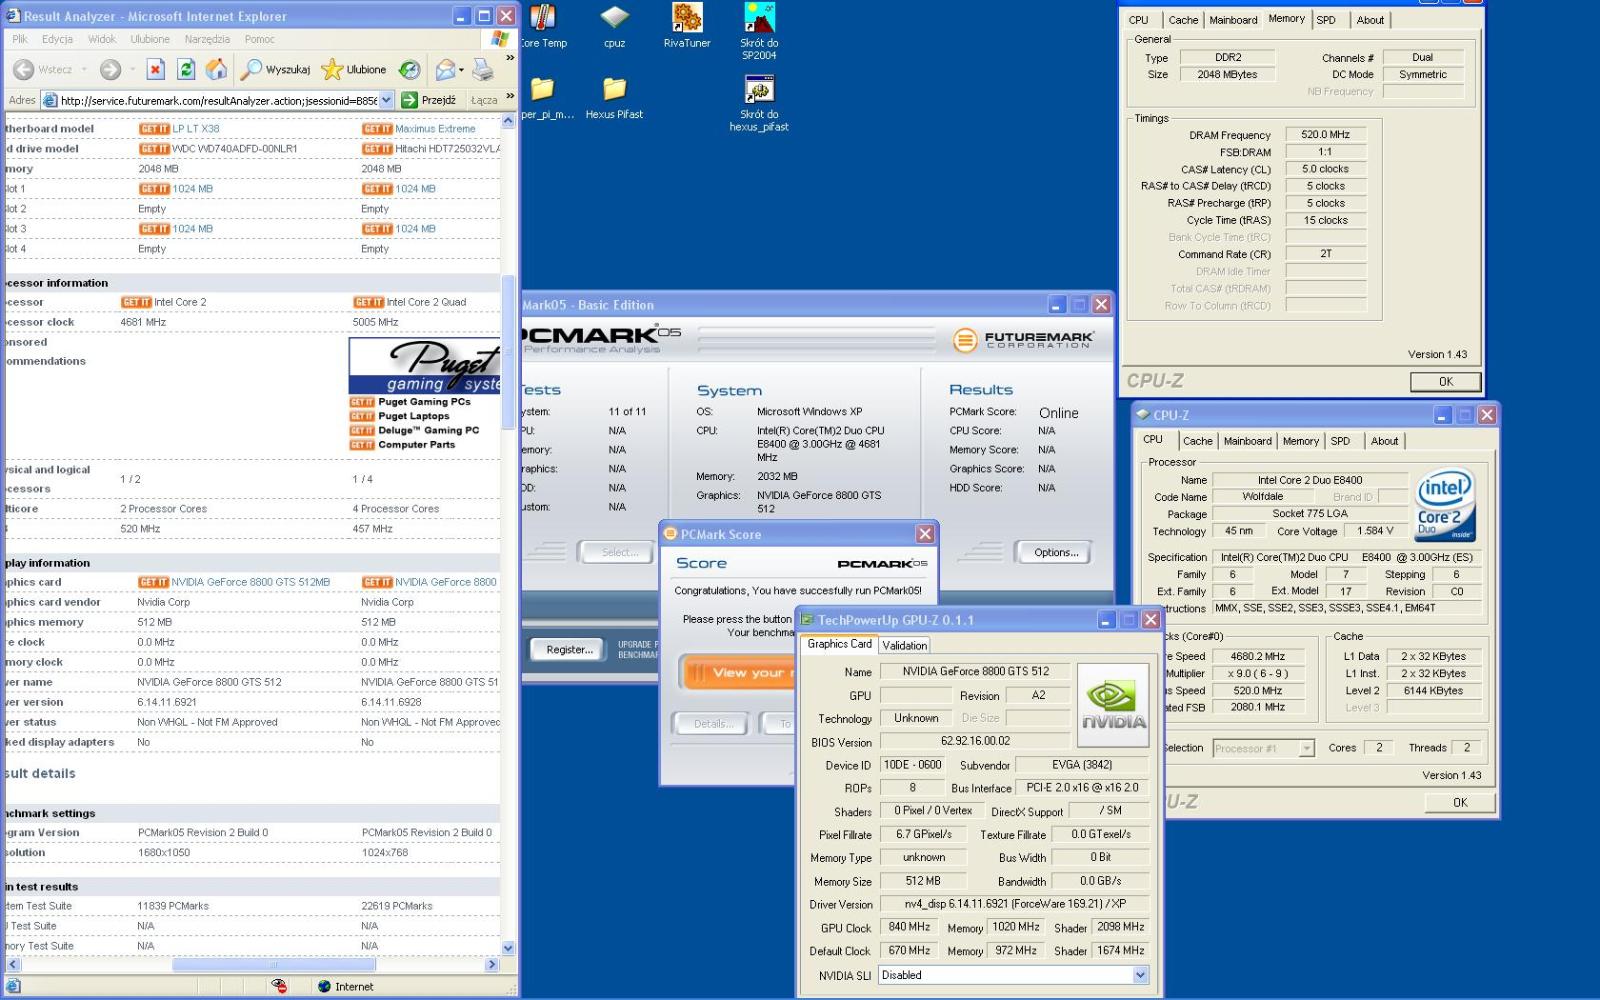Switch to Cache tab in lower CPU-Z
The width and height of the screenshot is (1600, 1000).
(x=1197, y=441)
